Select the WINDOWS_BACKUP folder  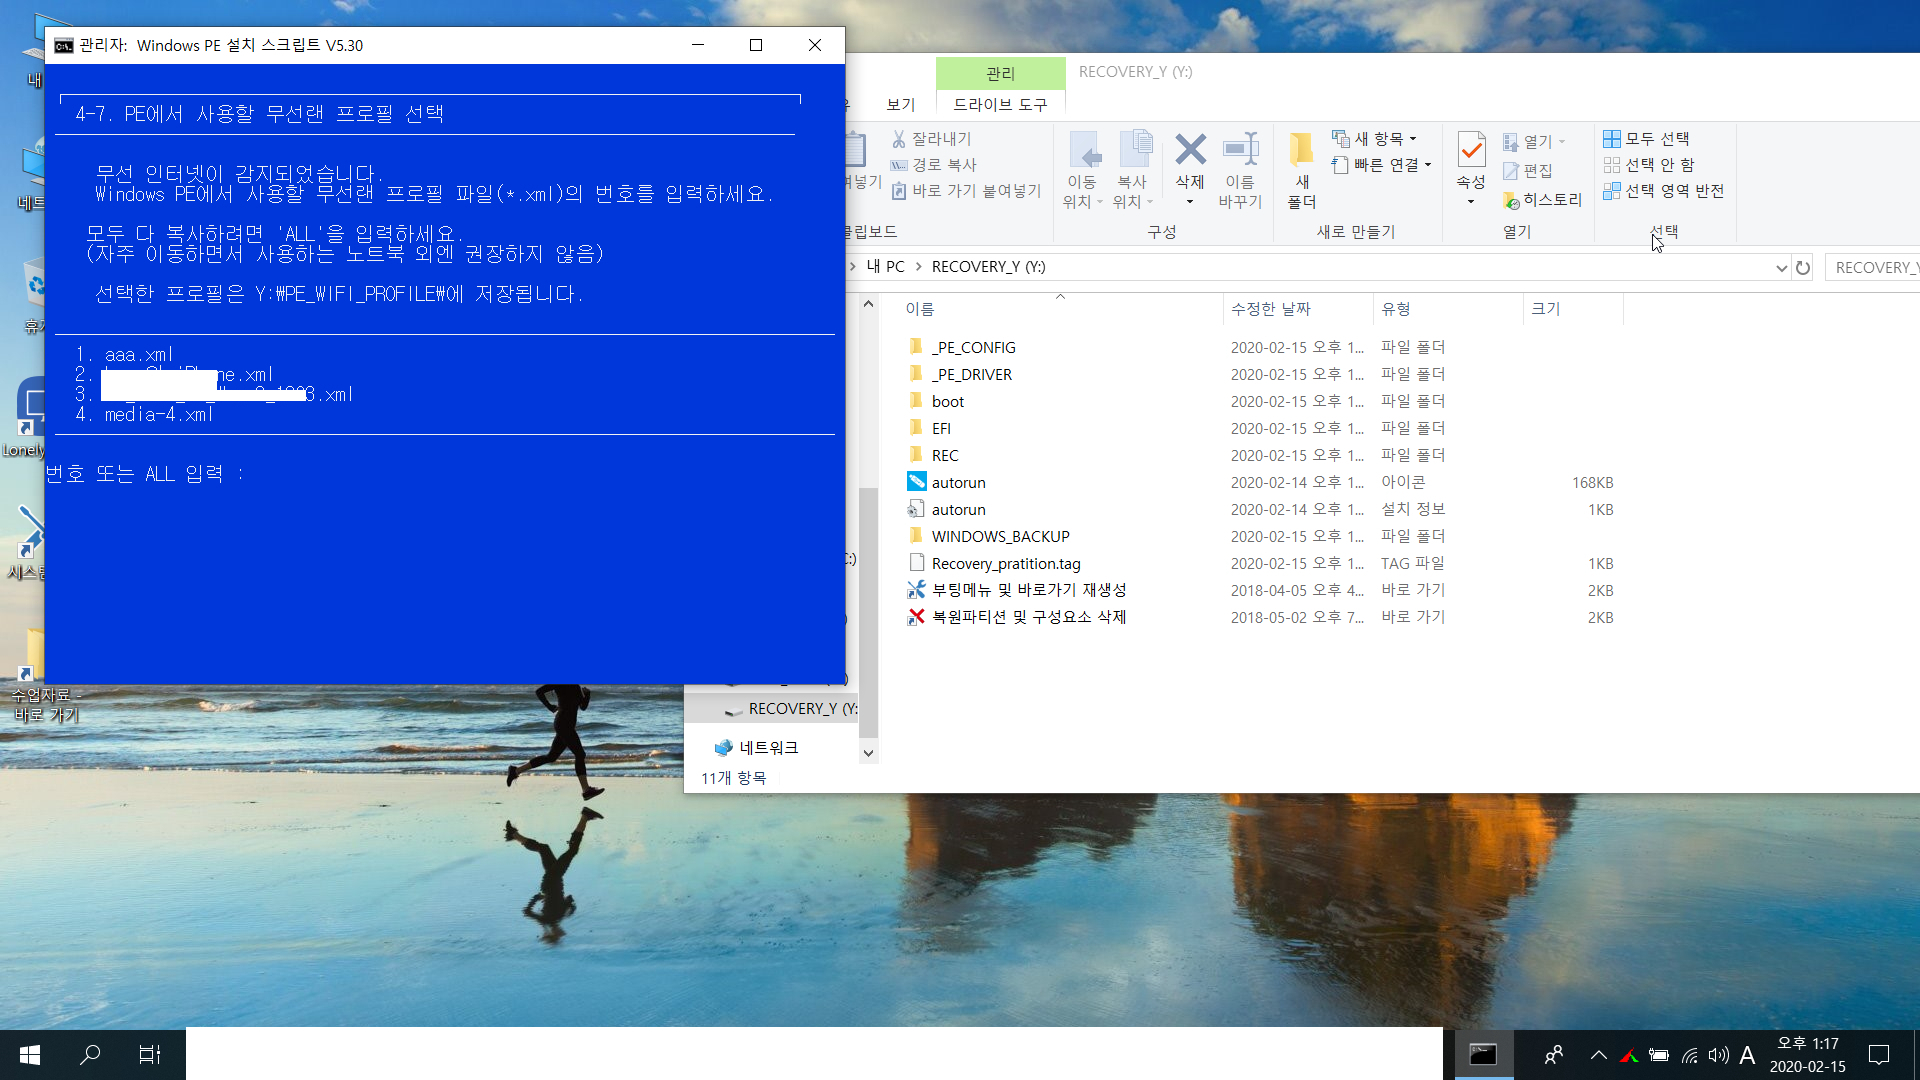click(1000, 536)
